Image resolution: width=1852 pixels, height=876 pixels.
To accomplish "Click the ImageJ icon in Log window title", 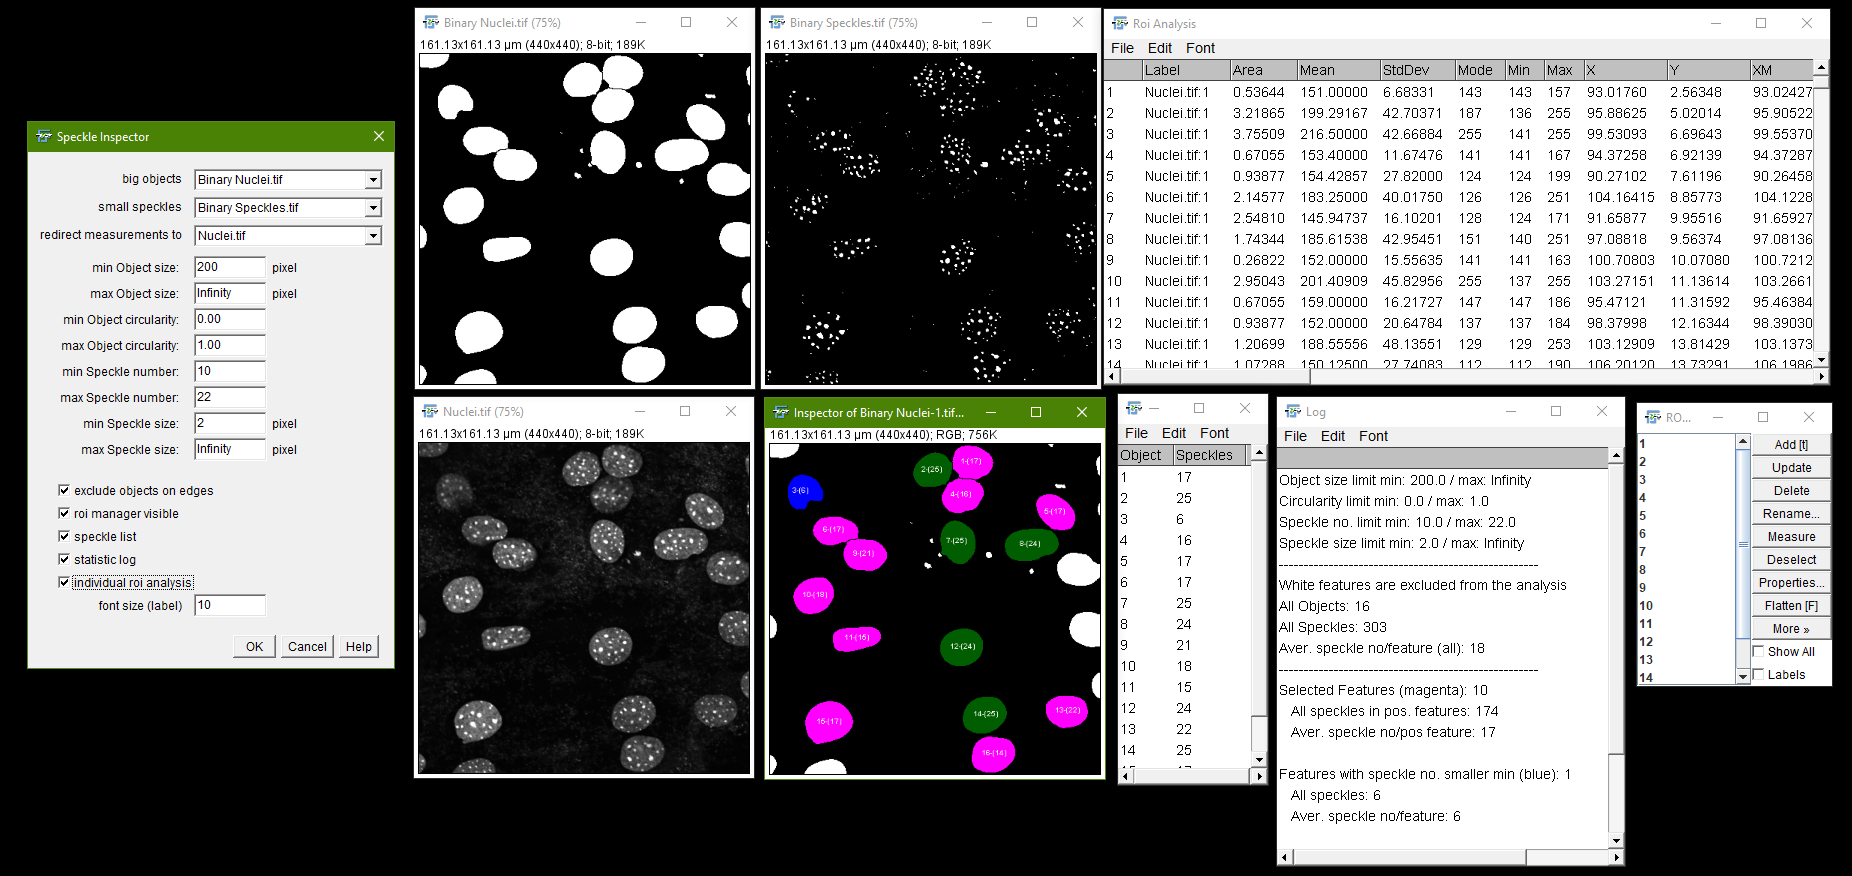I will pyautogui.click(x=1293, y=411).
